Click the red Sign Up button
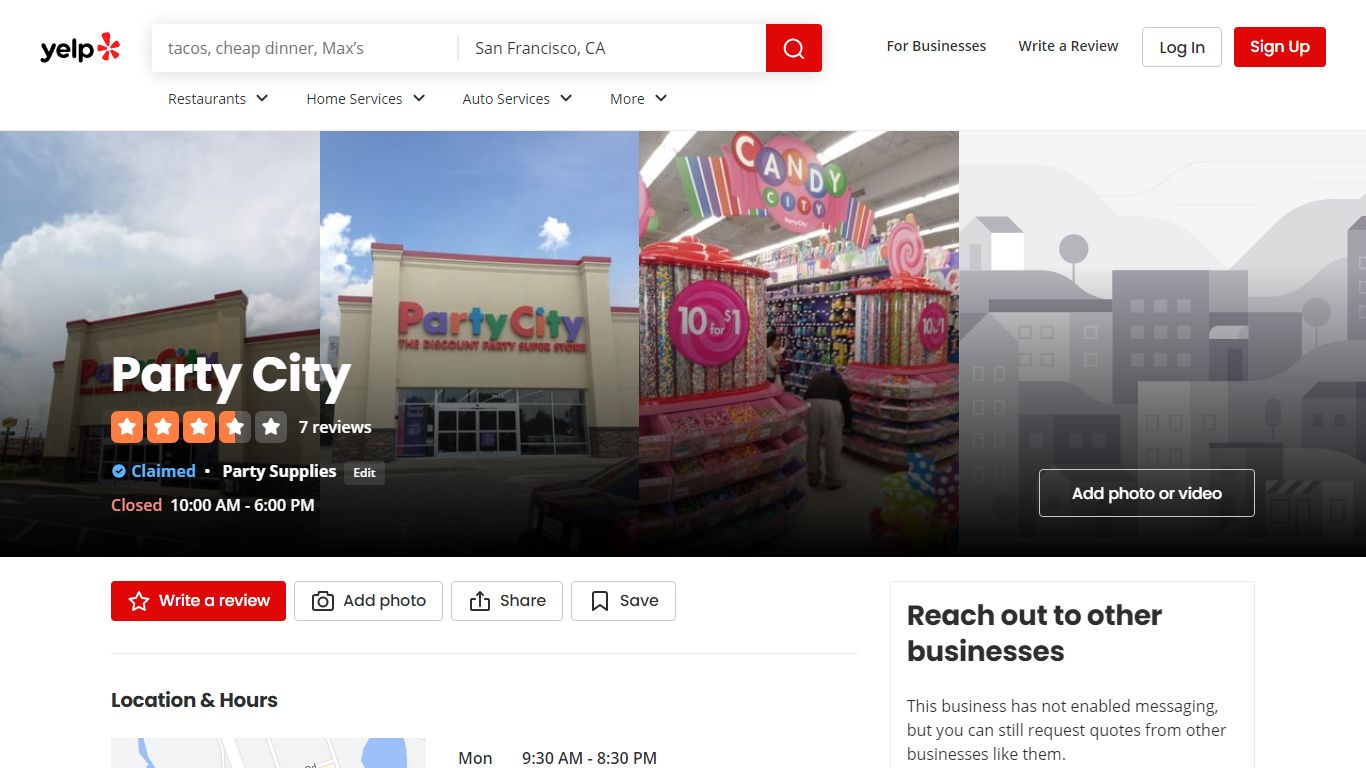This screenshot has width=1366, height=768. [1280, 47]
